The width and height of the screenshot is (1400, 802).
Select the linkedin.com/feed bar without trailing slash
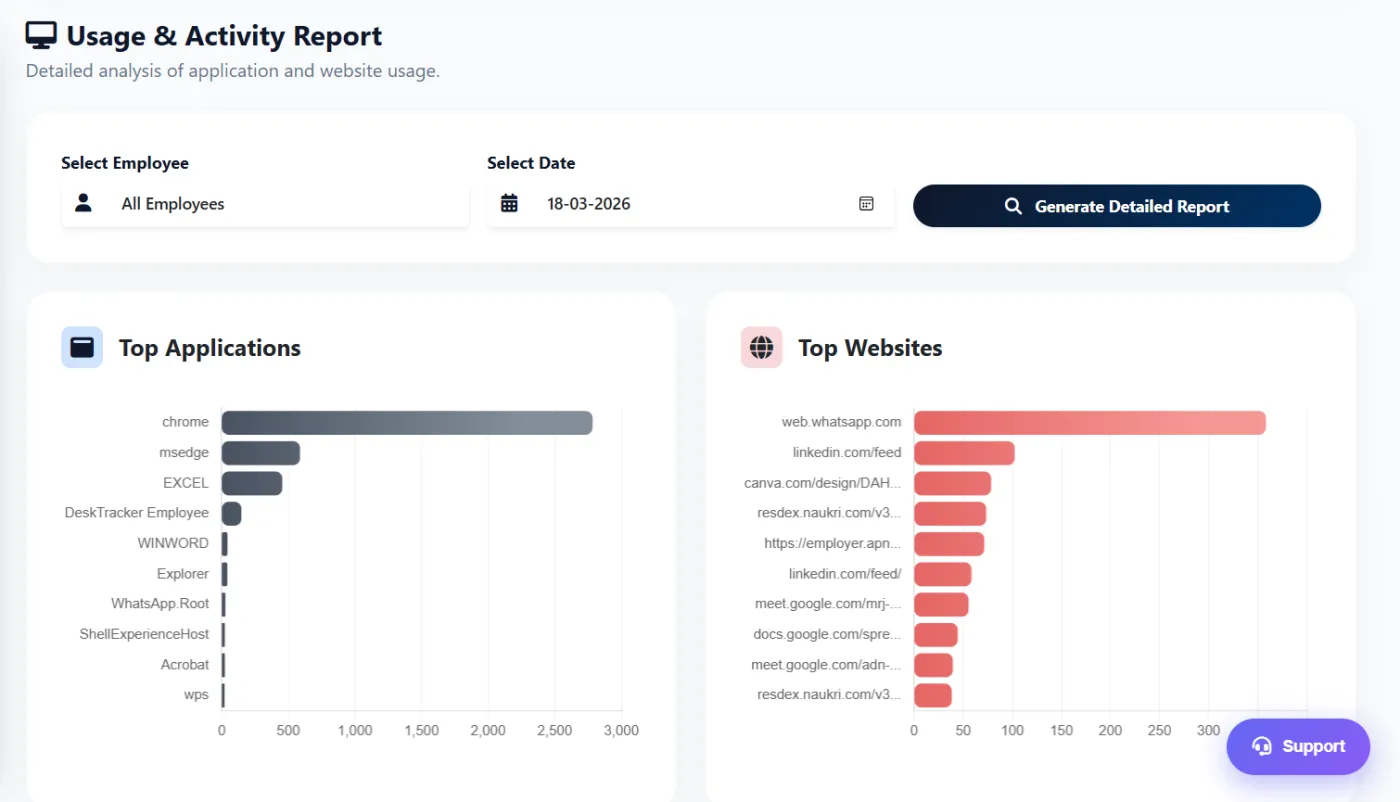pyautogui.click(x=964, y=453)
